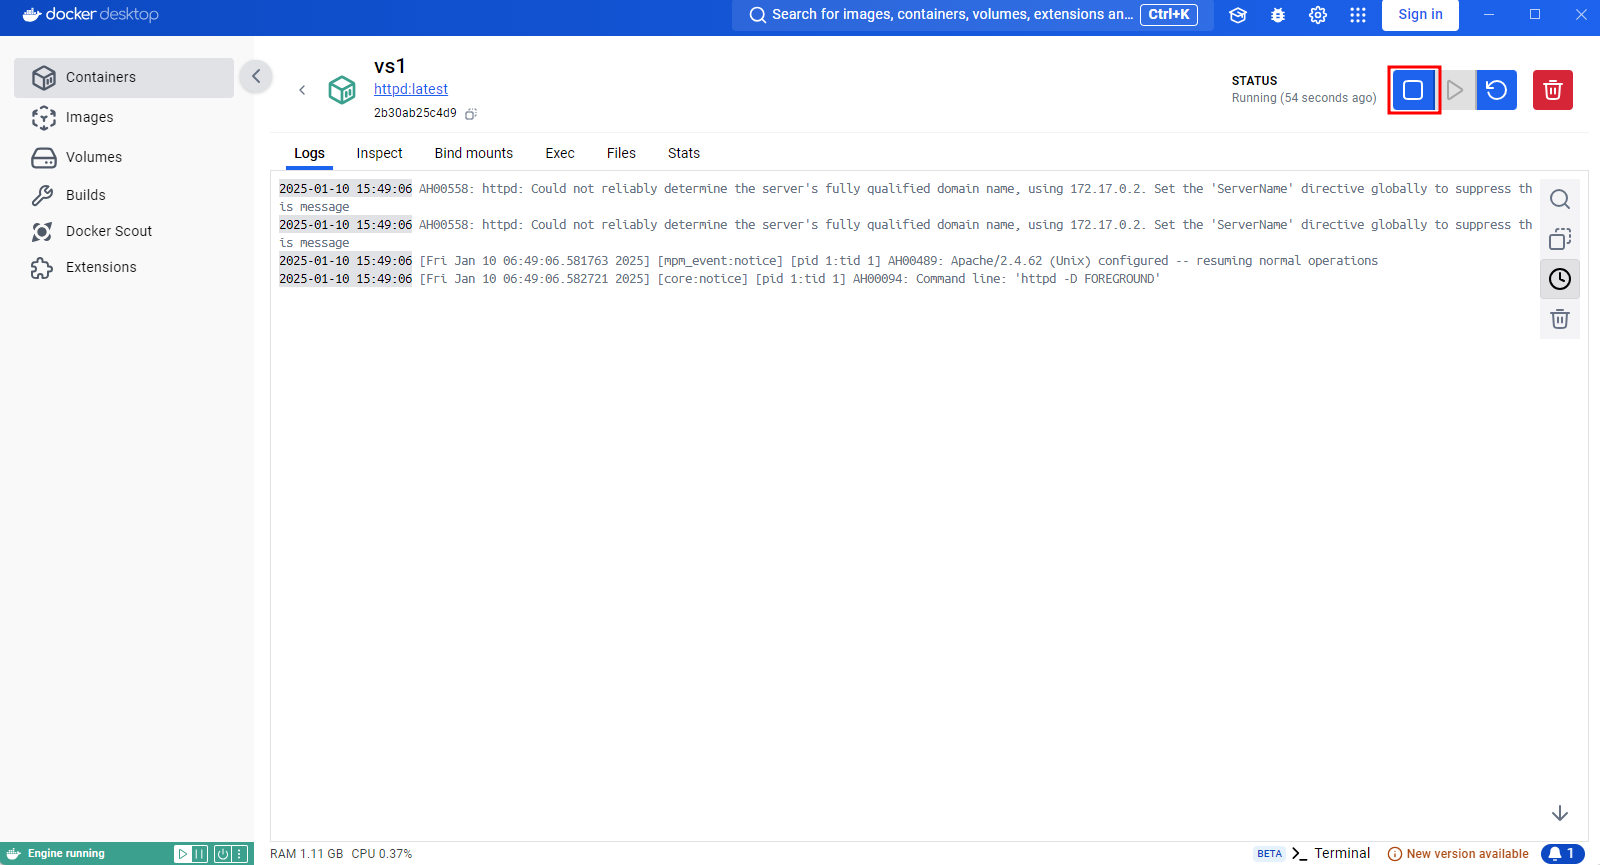Resume engine with the play icon in status bar
This screenshot has height=865, width=1600.
point(182,854)
